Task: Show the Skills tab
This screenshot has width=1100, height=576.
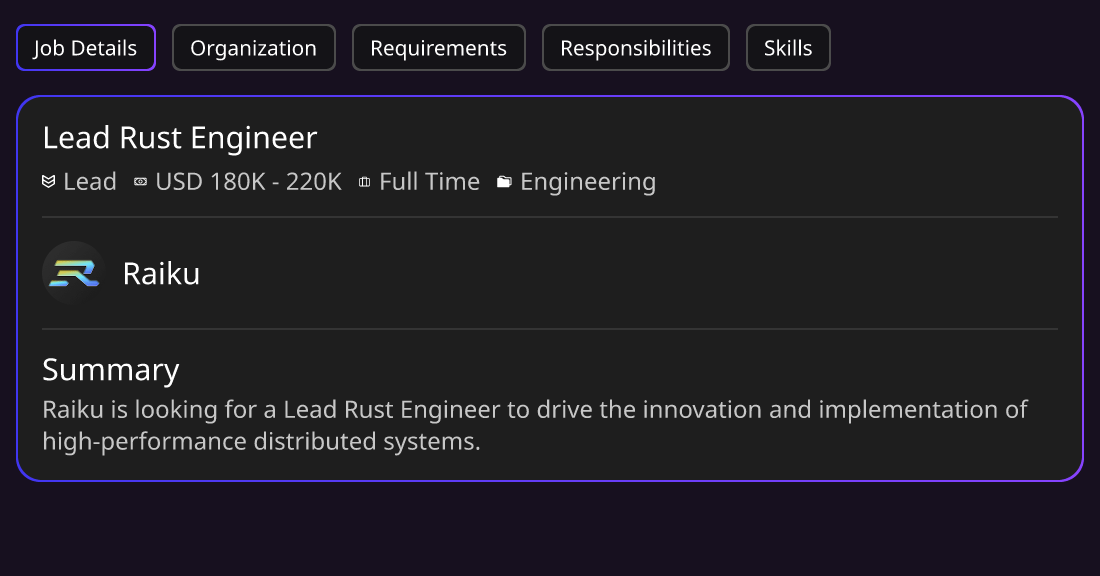Action: click(788, 48)
